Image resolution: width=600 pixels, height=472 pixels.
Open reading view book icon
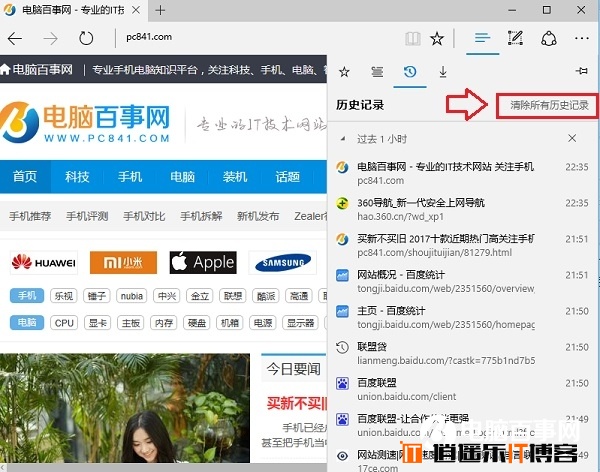412,38
